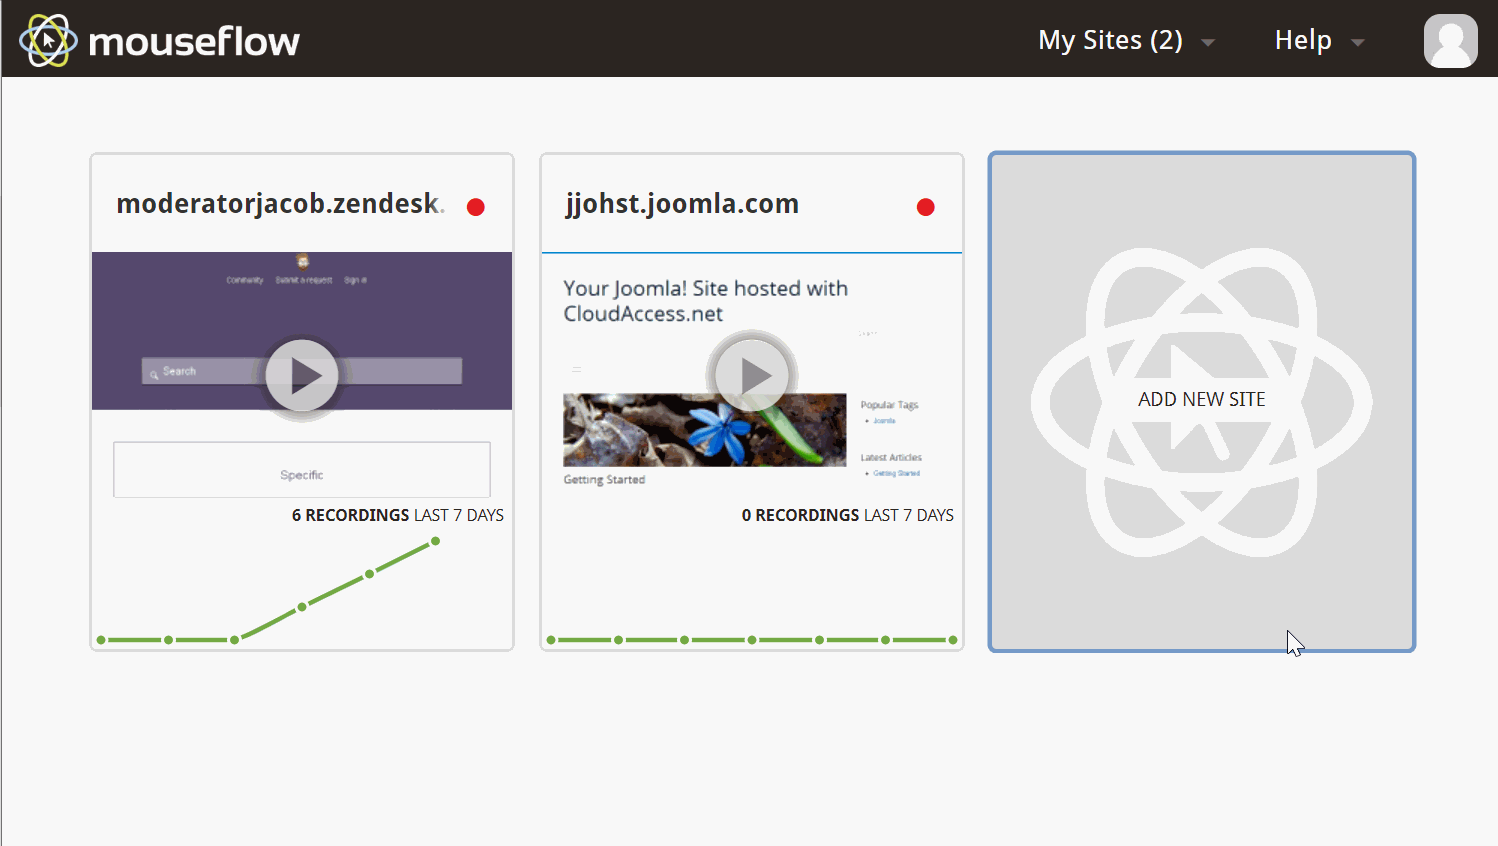Open the jjohst.joomla.com site title
The height and width of the screenshot is (846, 1498).
[x=682, y=204]
